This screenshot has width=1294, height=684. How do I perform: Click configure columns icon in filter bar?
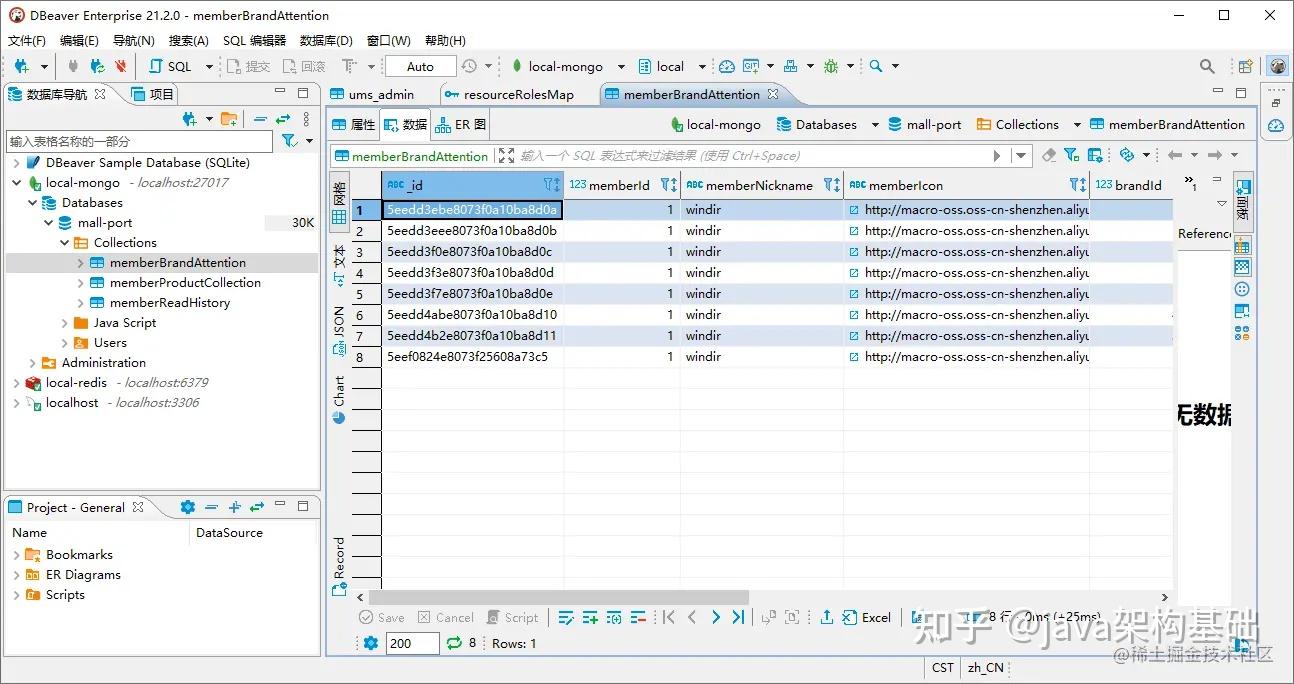coord(1095,155)
